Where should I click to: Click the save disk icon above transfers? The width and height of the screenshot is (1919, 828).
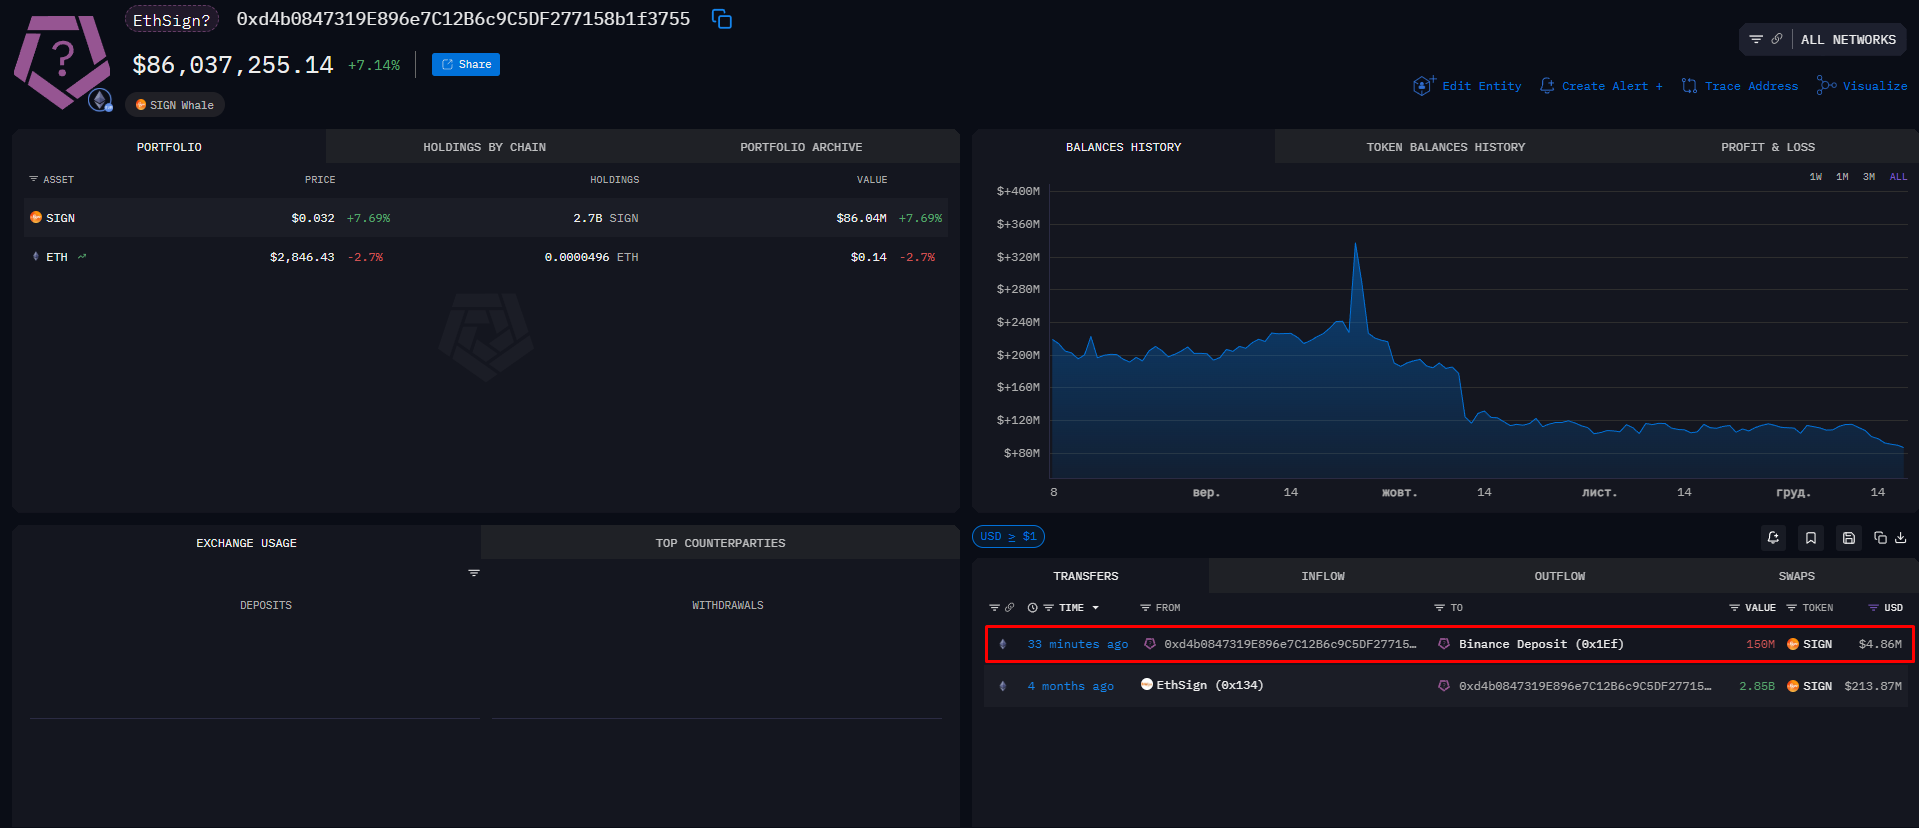pyautogui.click(x=1848, y=538)
